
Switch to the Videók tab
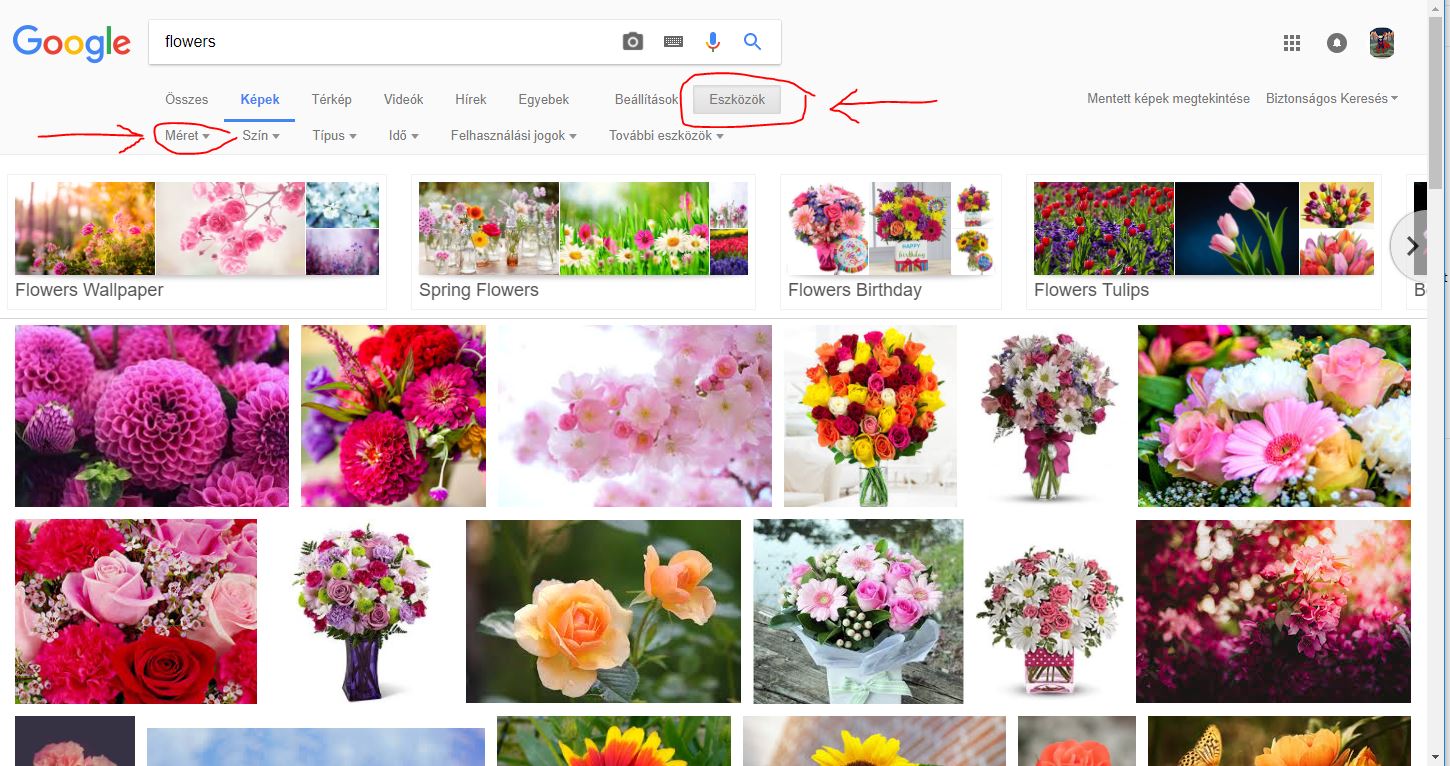coord(403,99)
